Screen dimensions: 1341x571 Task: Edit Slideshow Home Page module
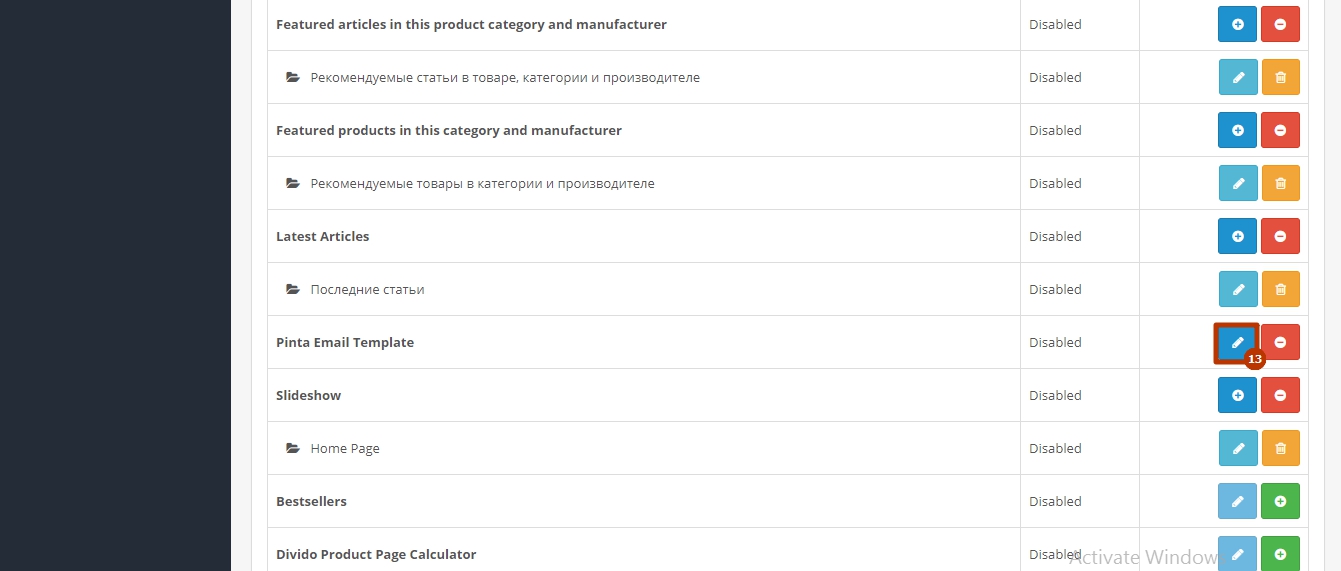pos(1237,448)
